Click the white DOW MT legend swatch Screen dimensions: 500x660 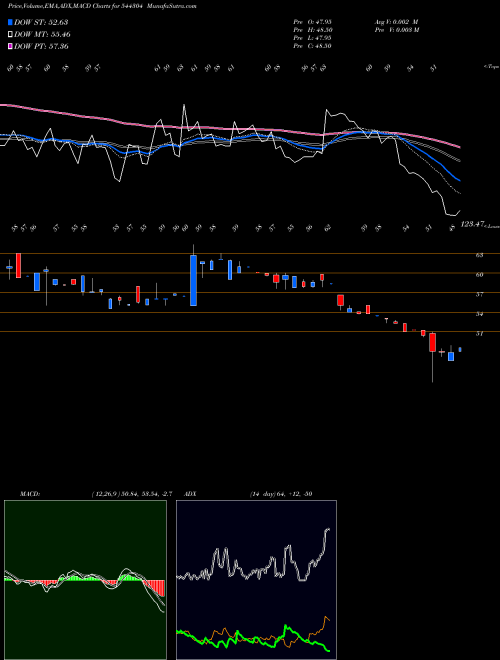(x=11, y=35)
